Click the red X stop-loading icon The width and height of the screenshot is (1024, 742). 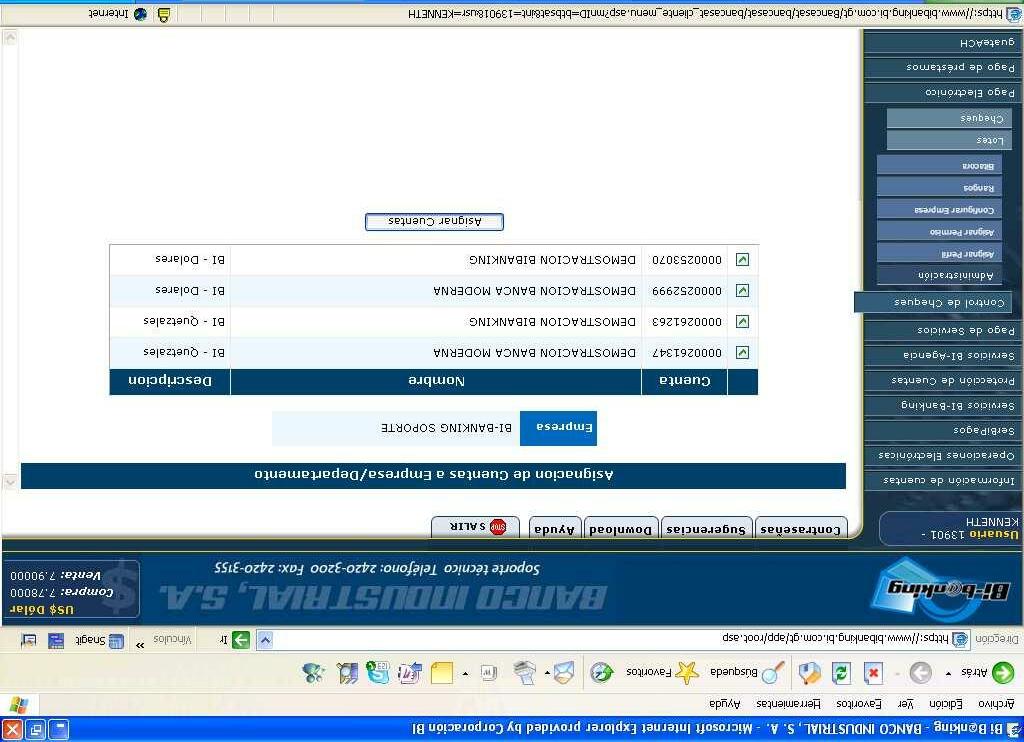pos(873,672)
